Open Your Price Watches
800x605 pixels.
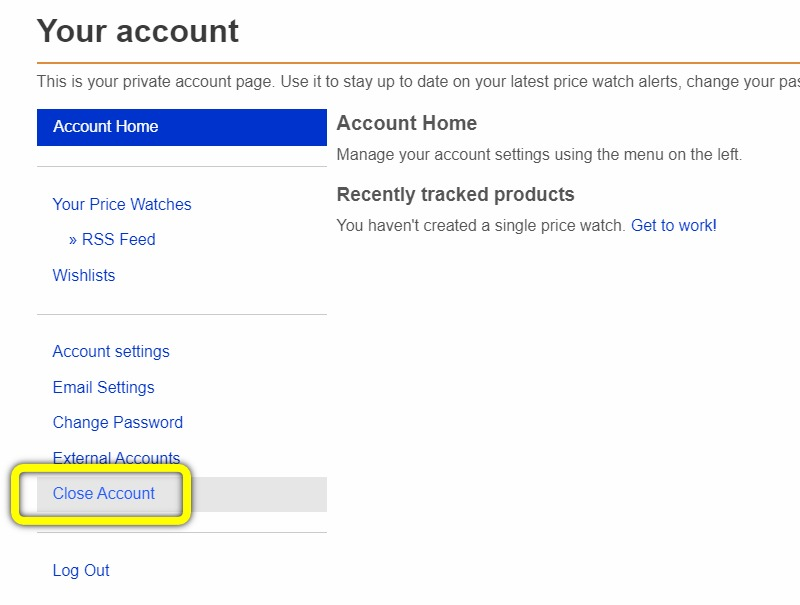[x=122, y=204]
